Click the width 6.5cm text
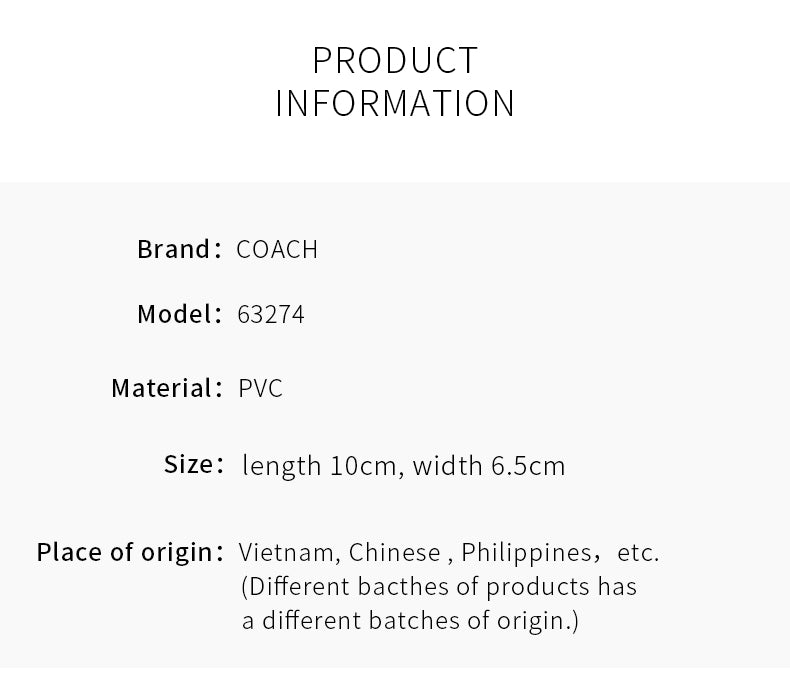This screenshot has height=689, width=790. [489, 465]
